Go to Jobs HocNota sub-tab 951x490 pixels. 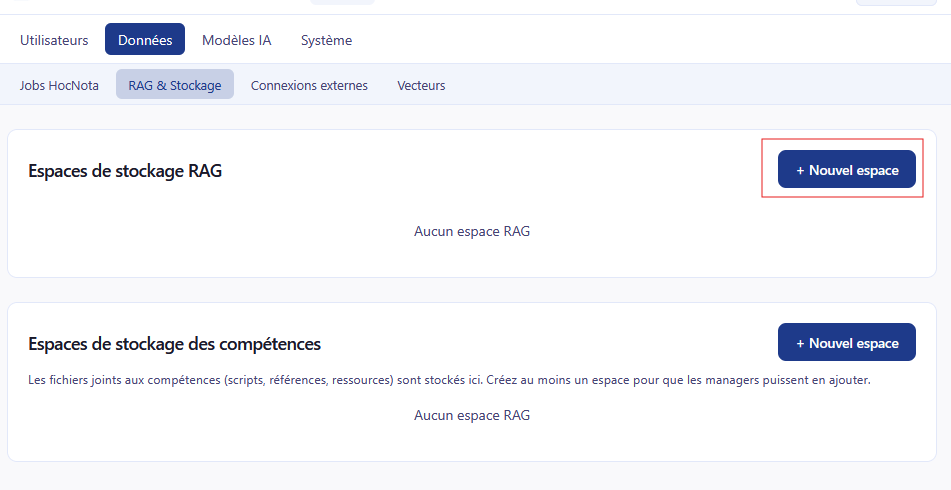click(x=59, y=86)
